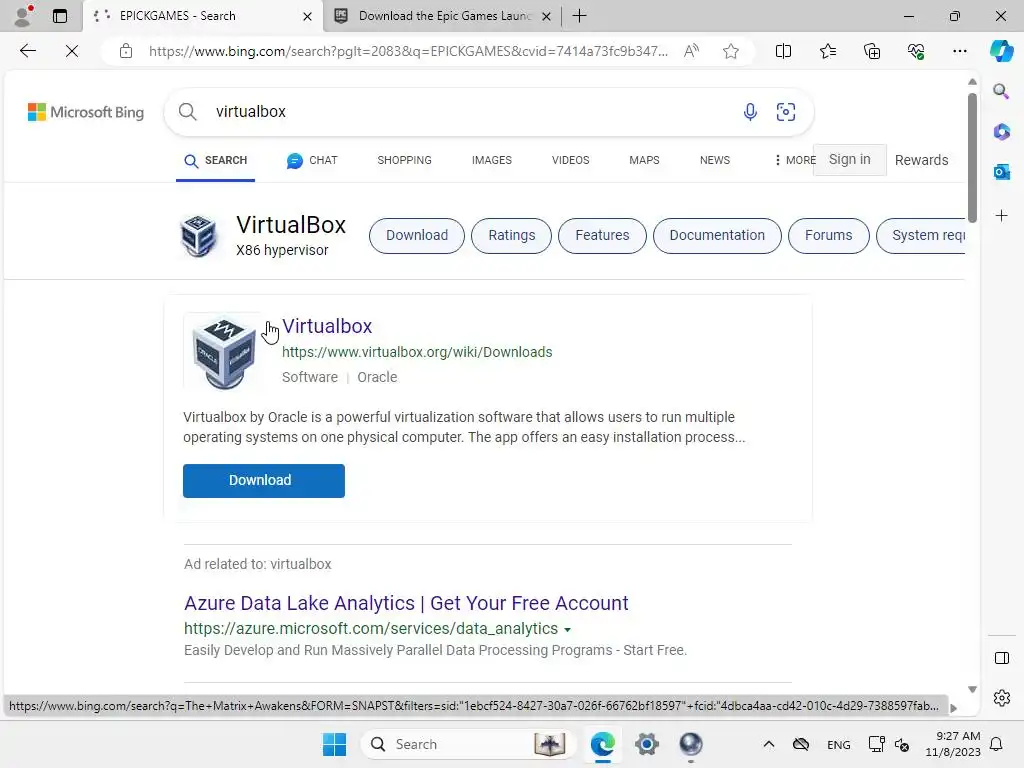The height and width of the screenshot is (768, 1024).
Task: Open the Collections icon
Action: click(x=872, y=51)
